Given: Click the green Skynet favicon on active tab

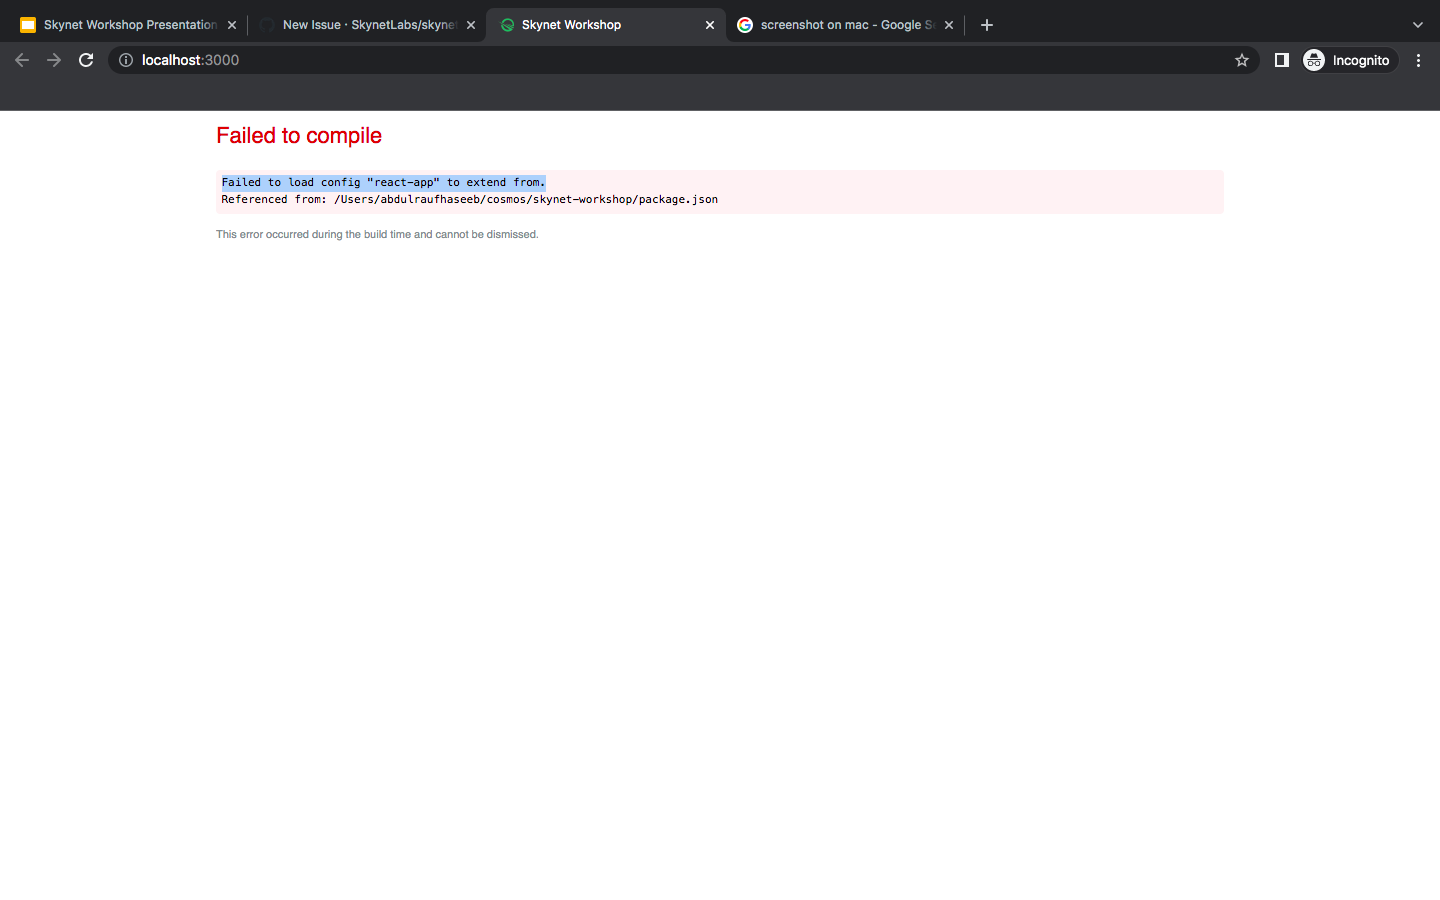Looking at the screenshot, I should pyautogui.click(x=507, y=24).
